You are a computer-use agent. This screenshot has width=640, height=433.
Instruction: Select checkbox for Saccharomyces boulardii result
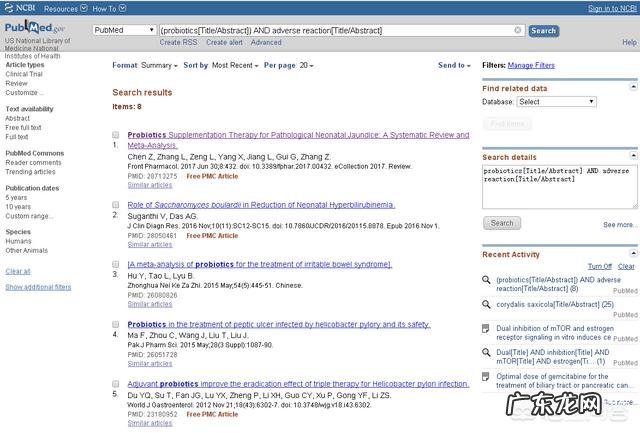click(117, 204)
